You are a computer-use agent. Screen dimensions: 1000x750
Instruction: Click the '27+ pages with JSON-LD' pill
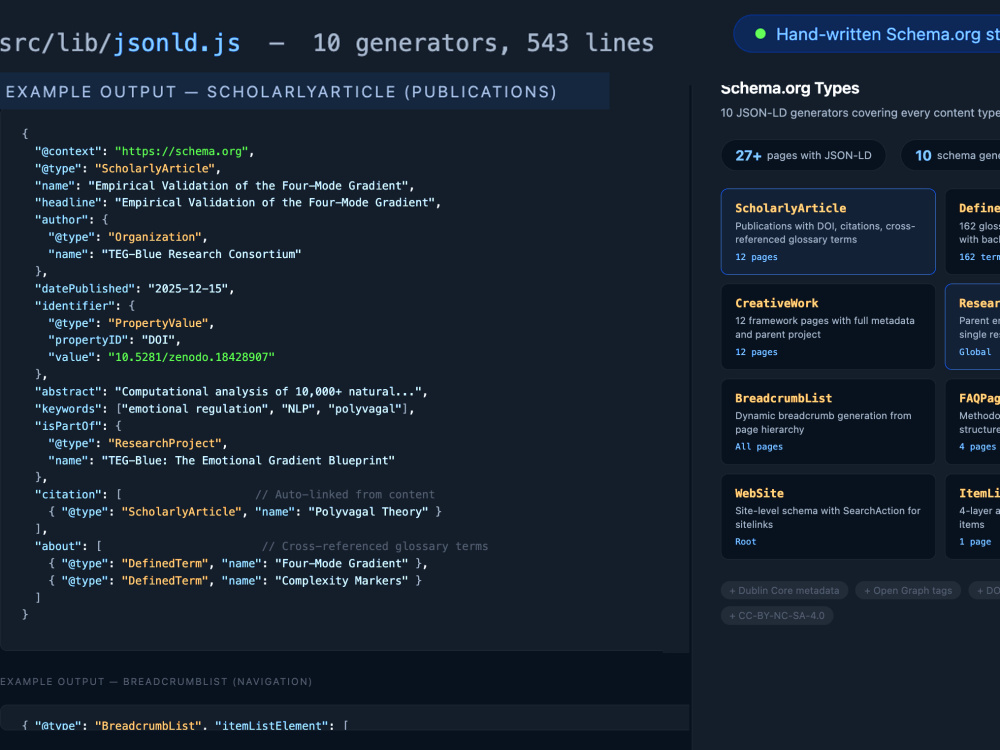click(803, 155)
